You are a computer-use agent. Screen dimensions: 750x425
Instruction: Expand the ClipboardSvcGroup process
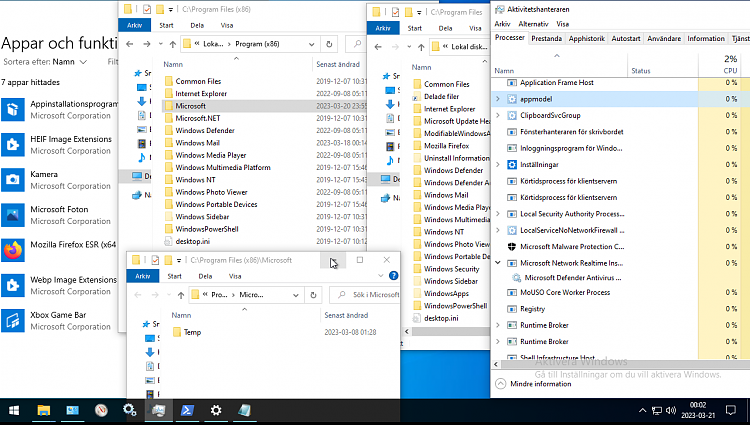(497, 115)
